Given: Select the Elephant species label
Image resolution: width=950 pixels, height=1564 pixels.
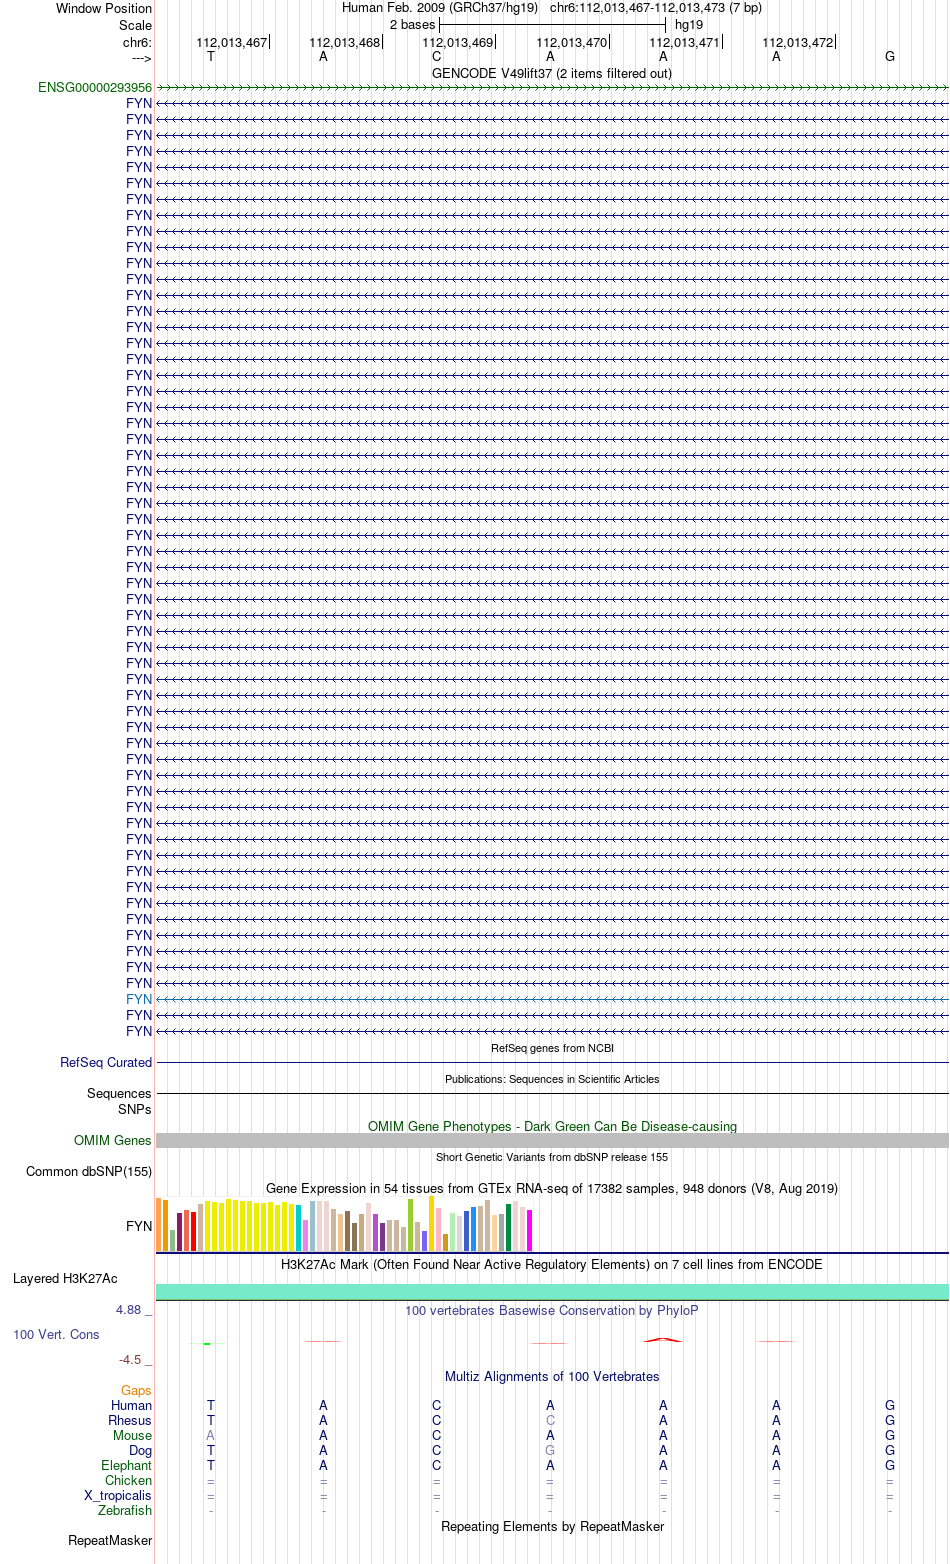Looking at the screenshot, I should tap(126, 1466).
